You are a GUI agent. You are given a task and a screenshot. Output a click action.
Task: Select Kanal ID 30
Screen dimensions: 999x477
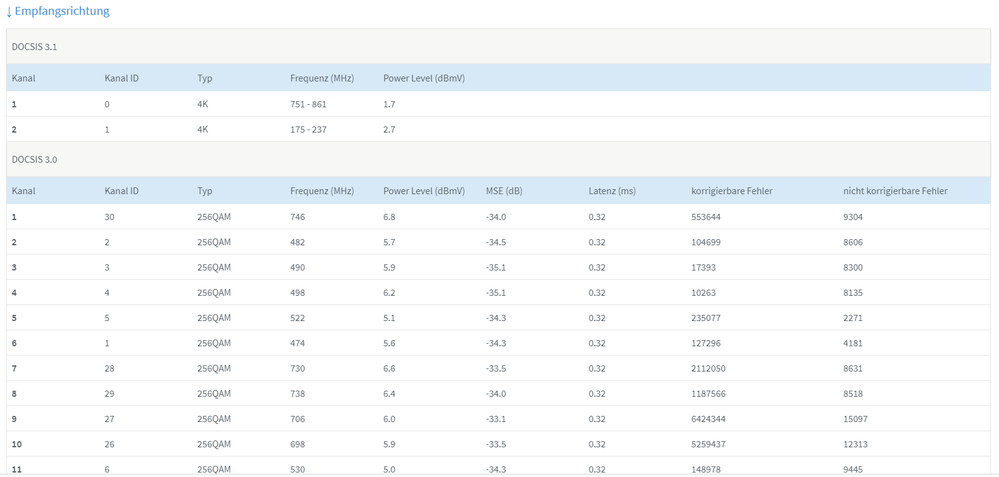[109, 217]
